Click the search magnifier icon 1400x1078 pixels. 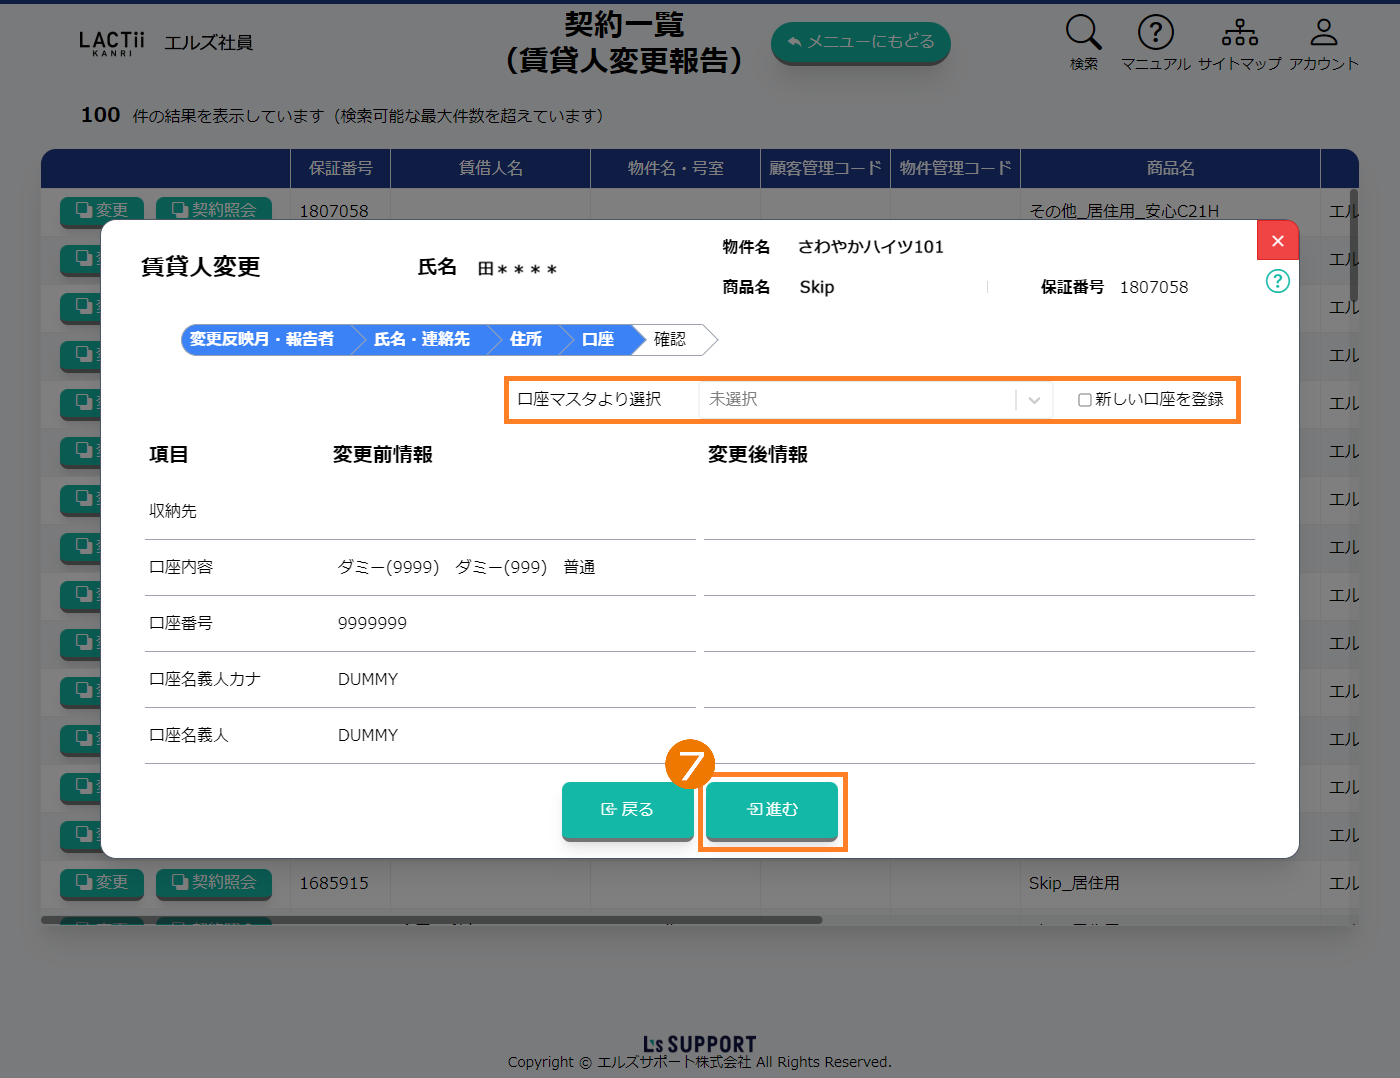1083,33
